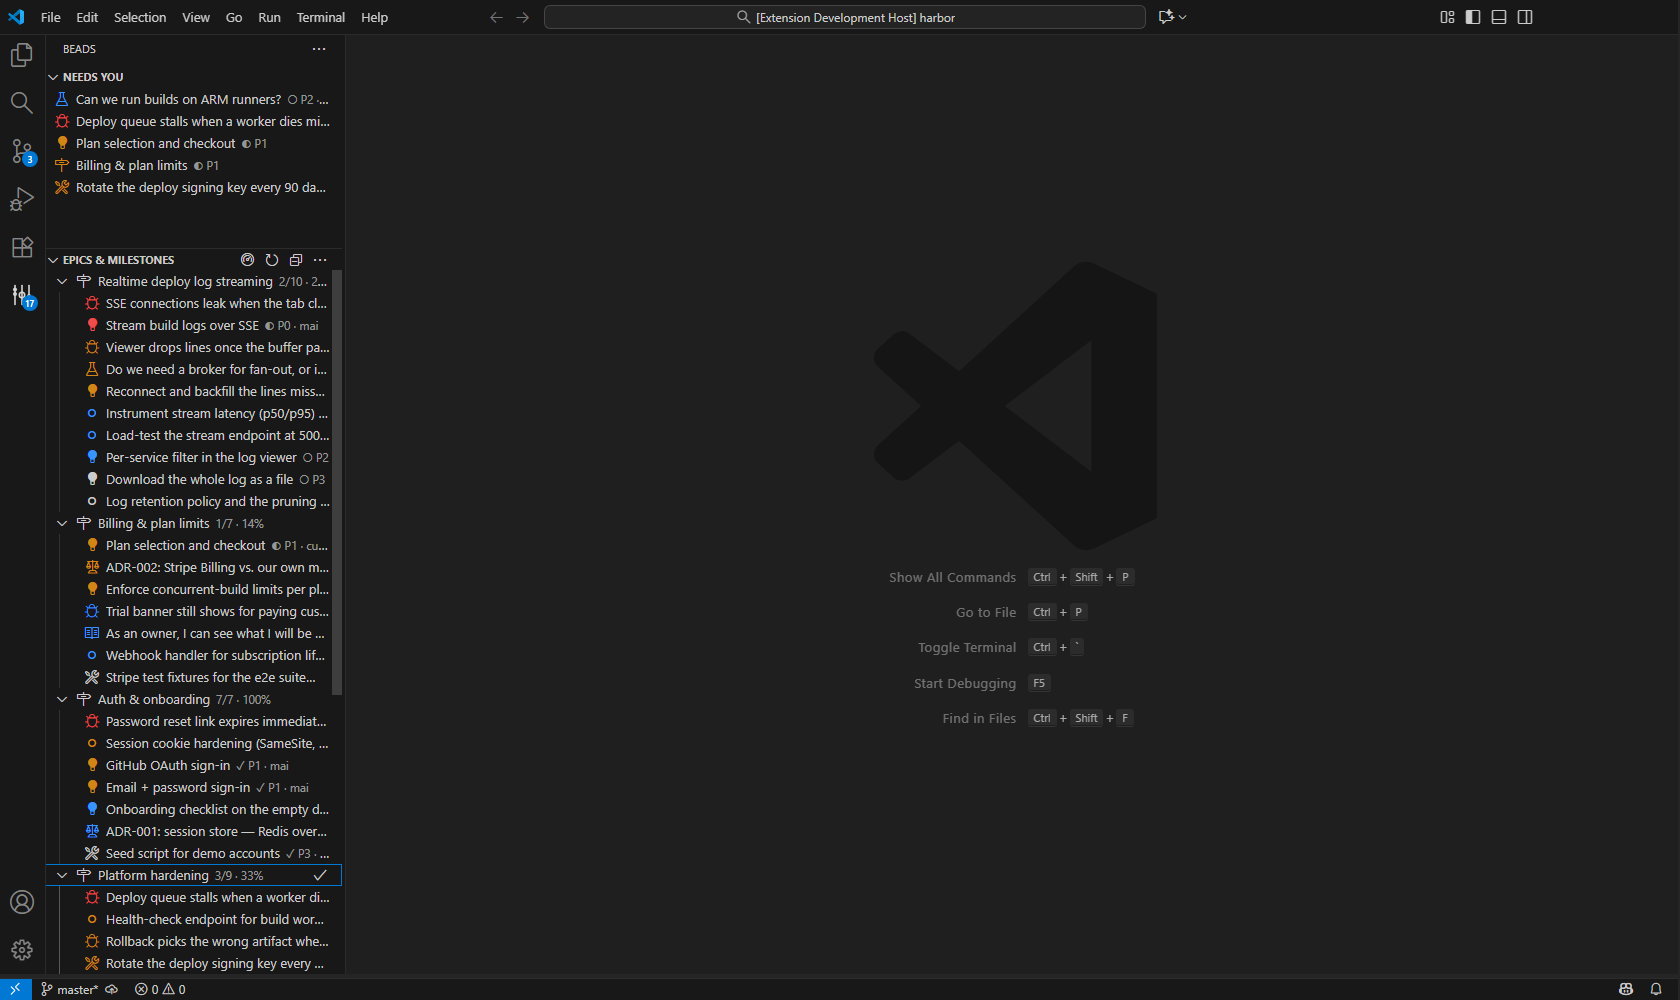Click the command center search box
Viewport: 1680px width, 1000px height.
(845, 17)
